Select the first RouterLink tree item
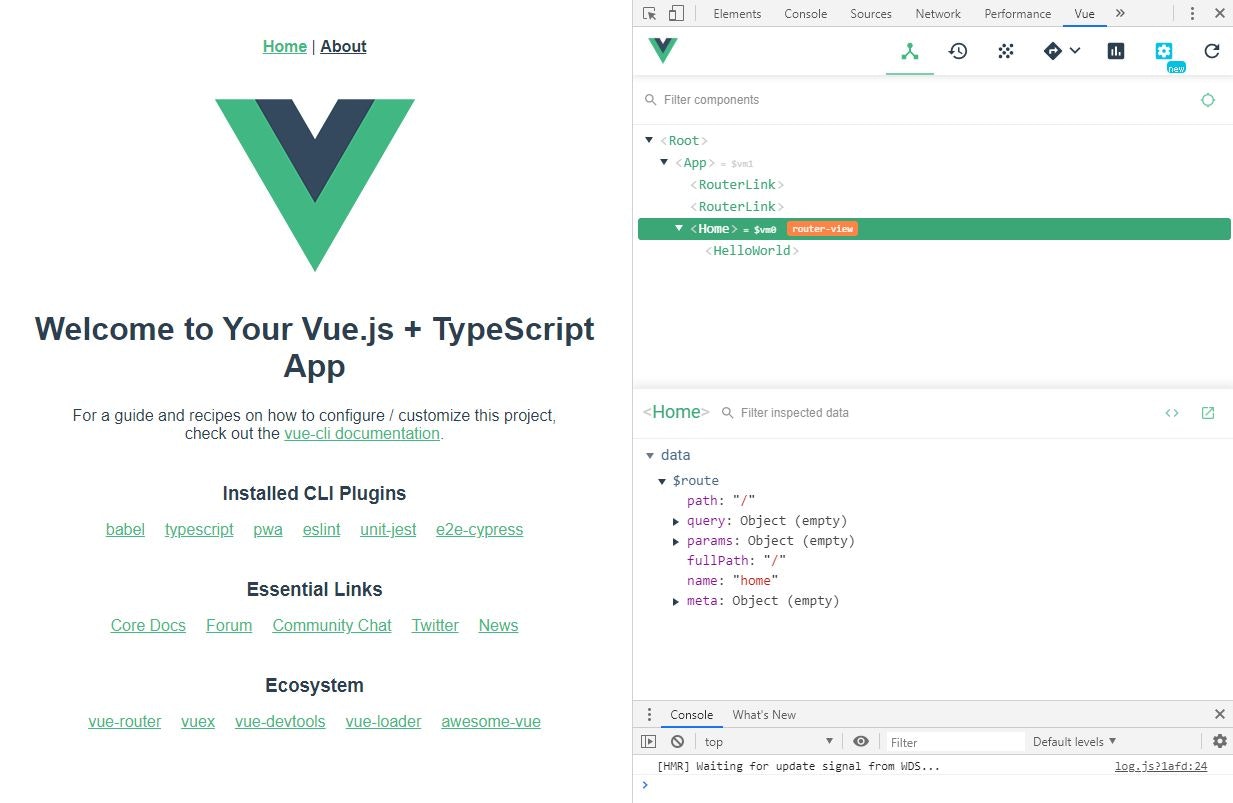Screen dimensions: 1233x803 [737, 185]
